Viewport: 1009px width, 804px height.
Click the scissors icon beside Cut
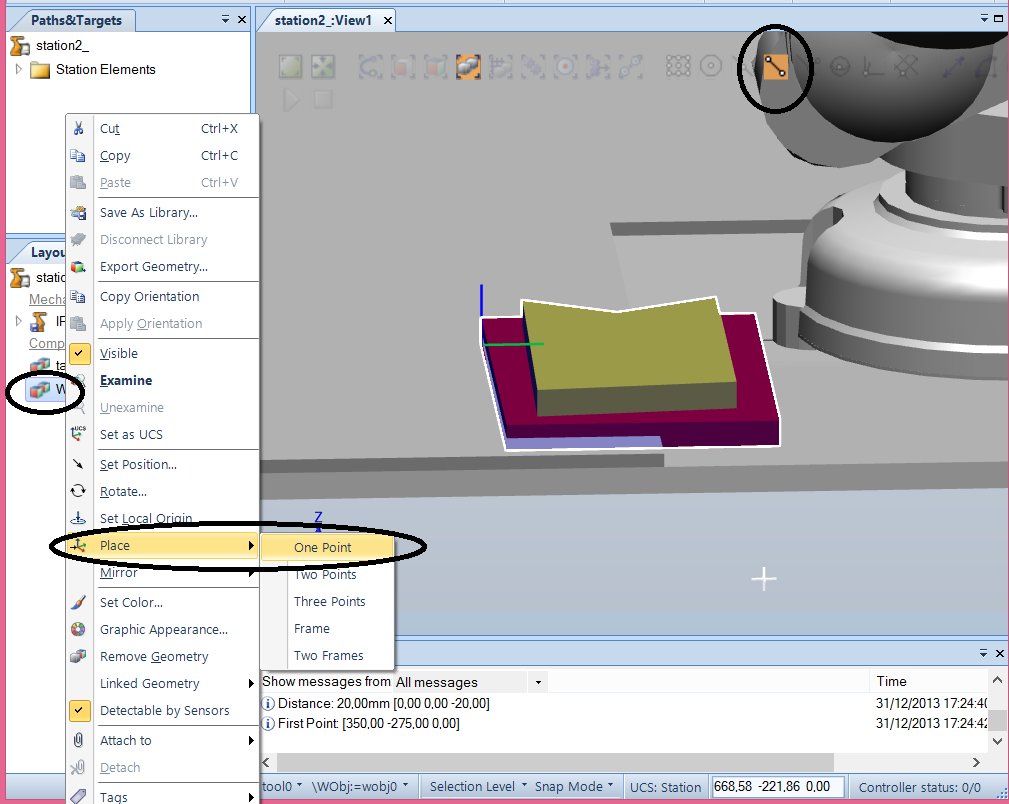click(x=78, y=128)
